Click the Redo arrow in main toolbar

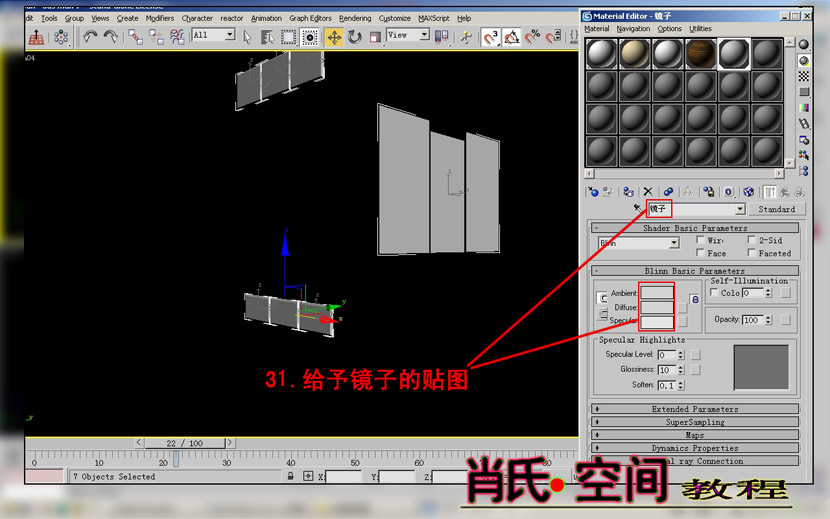click(111, 37)
